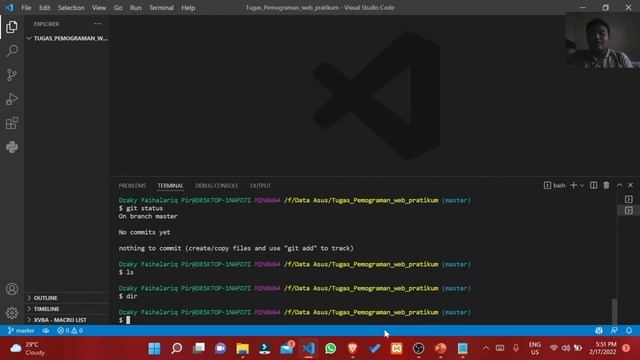The height and width of the screenshot is (360, 640).
Task: Open the Explorer view in activity bar
Action: [x=12, y=27]
